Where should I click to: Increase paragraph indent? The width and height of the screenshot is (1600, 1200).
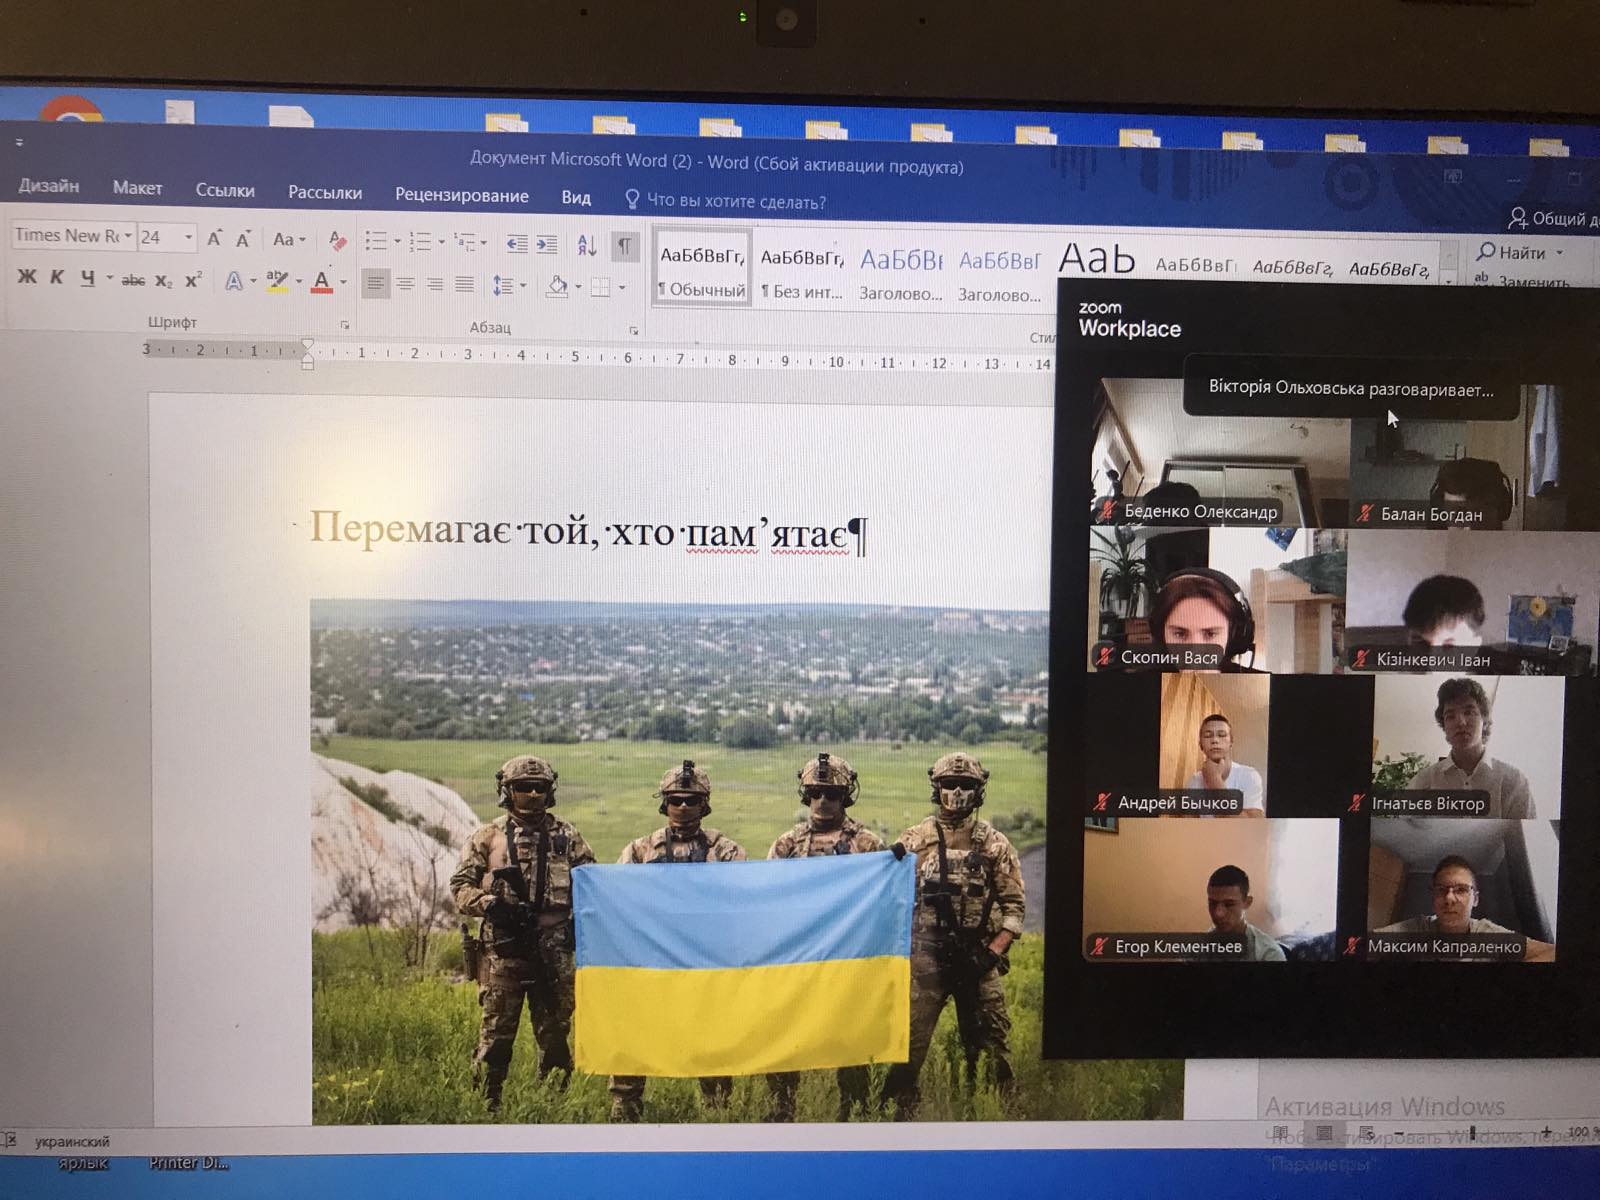tap(547, 243)
